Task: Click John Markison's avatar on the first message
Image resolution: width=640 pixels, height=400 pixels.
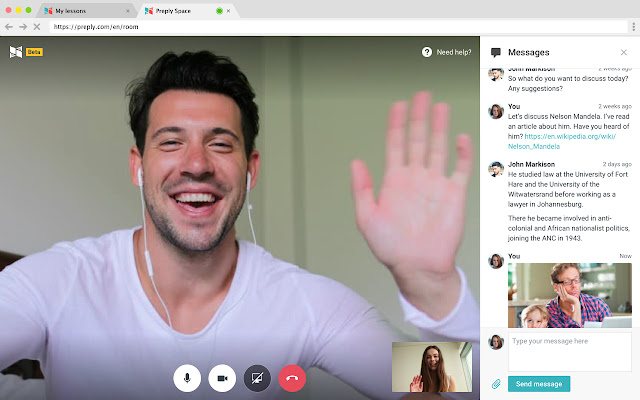Action: click(x=496, y=74)
